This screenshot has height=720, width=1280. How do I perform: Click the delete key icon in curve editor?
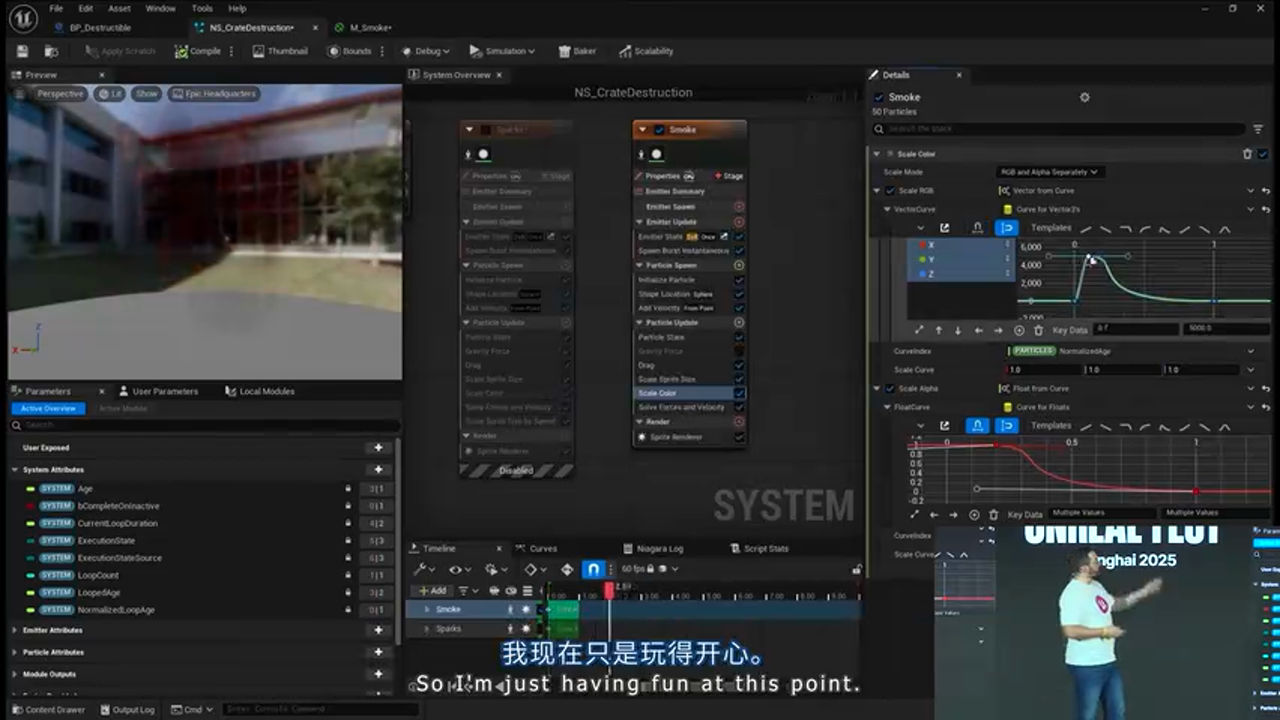click(1038, 330)
